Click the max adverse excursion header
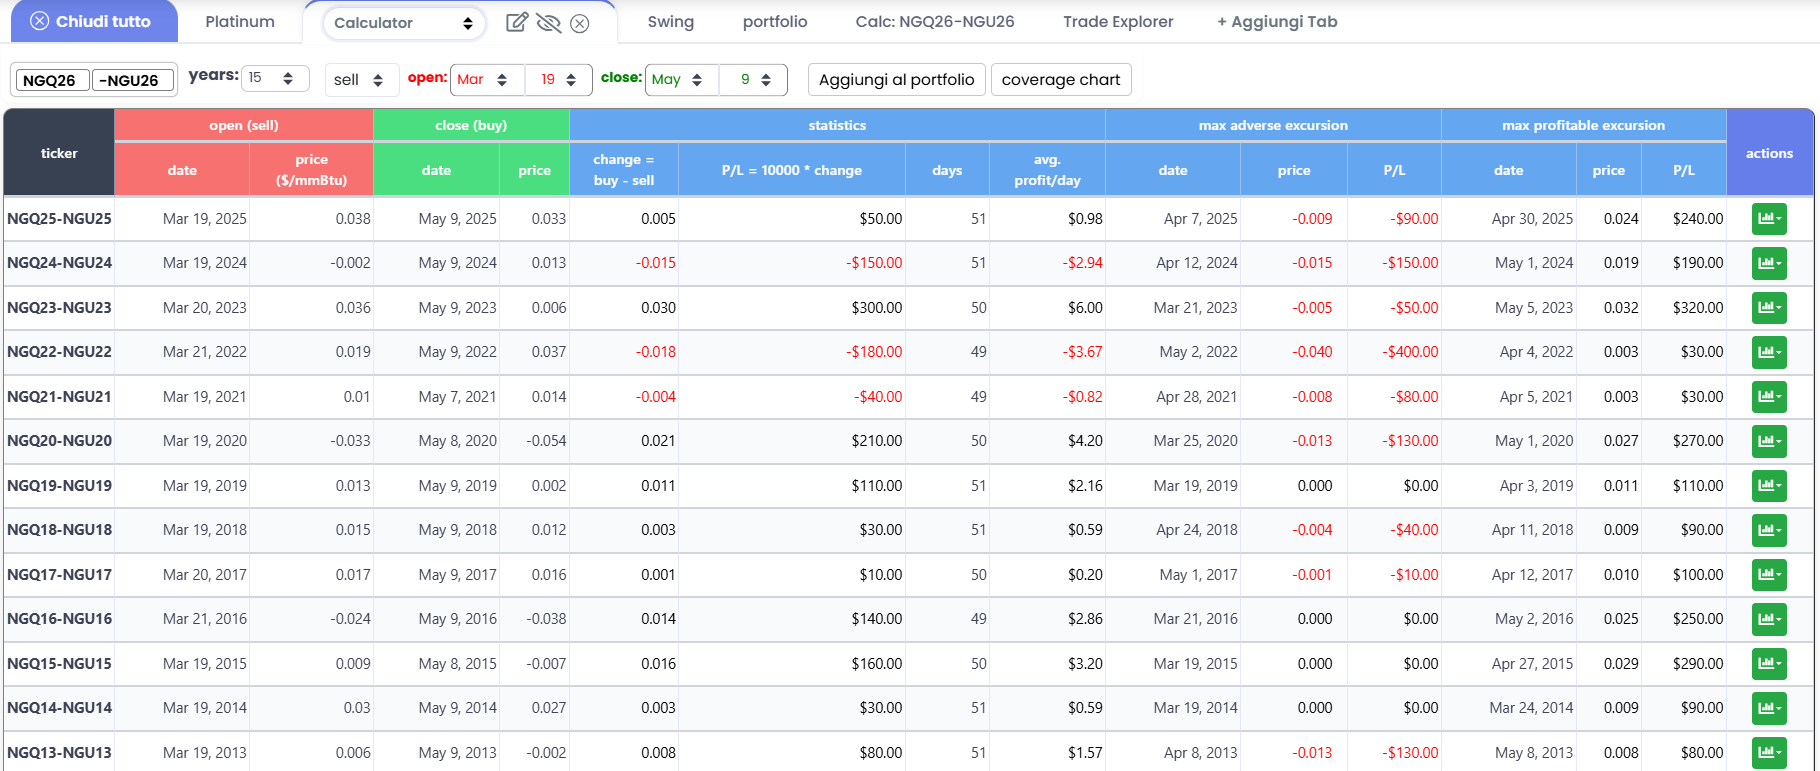 pyautogui.click(x=1273, y=125)
